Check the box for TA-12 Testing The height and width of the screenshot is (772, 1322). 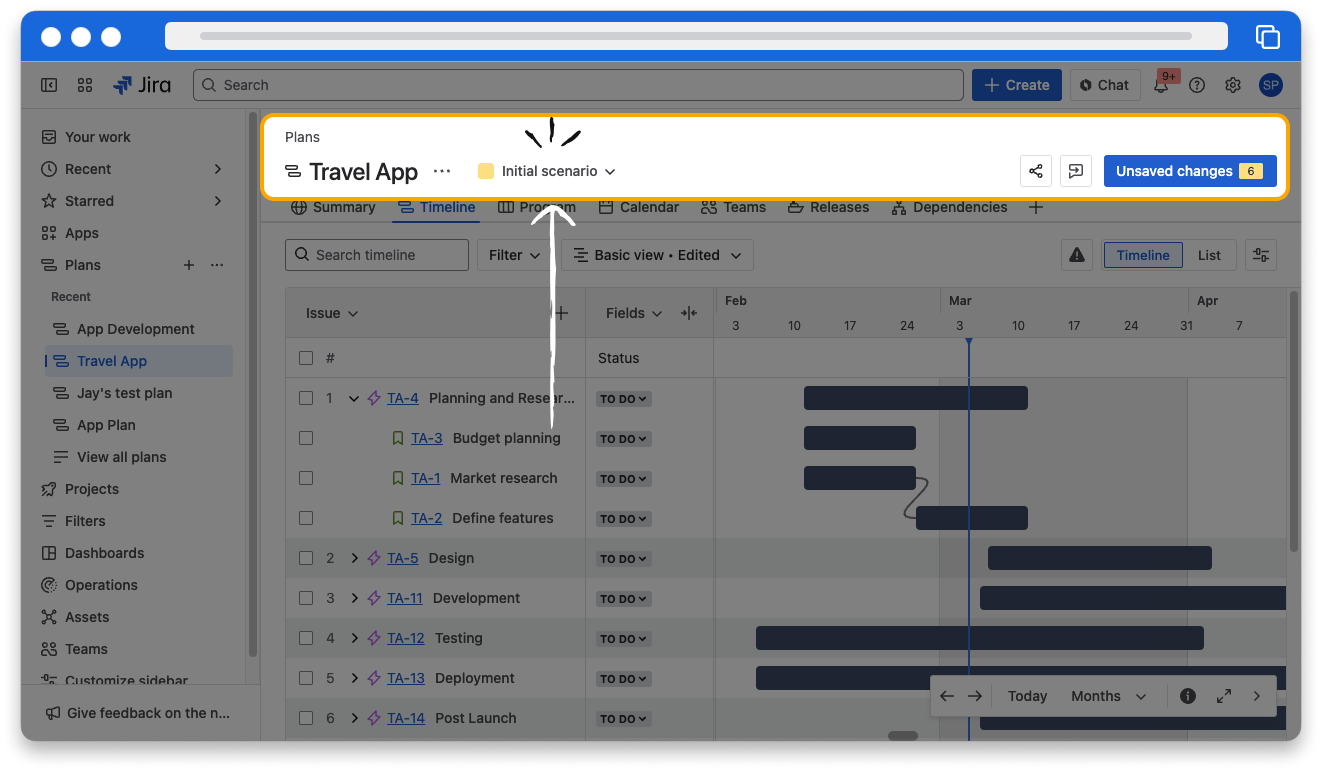pyautogui.click(x=306, y=638)
